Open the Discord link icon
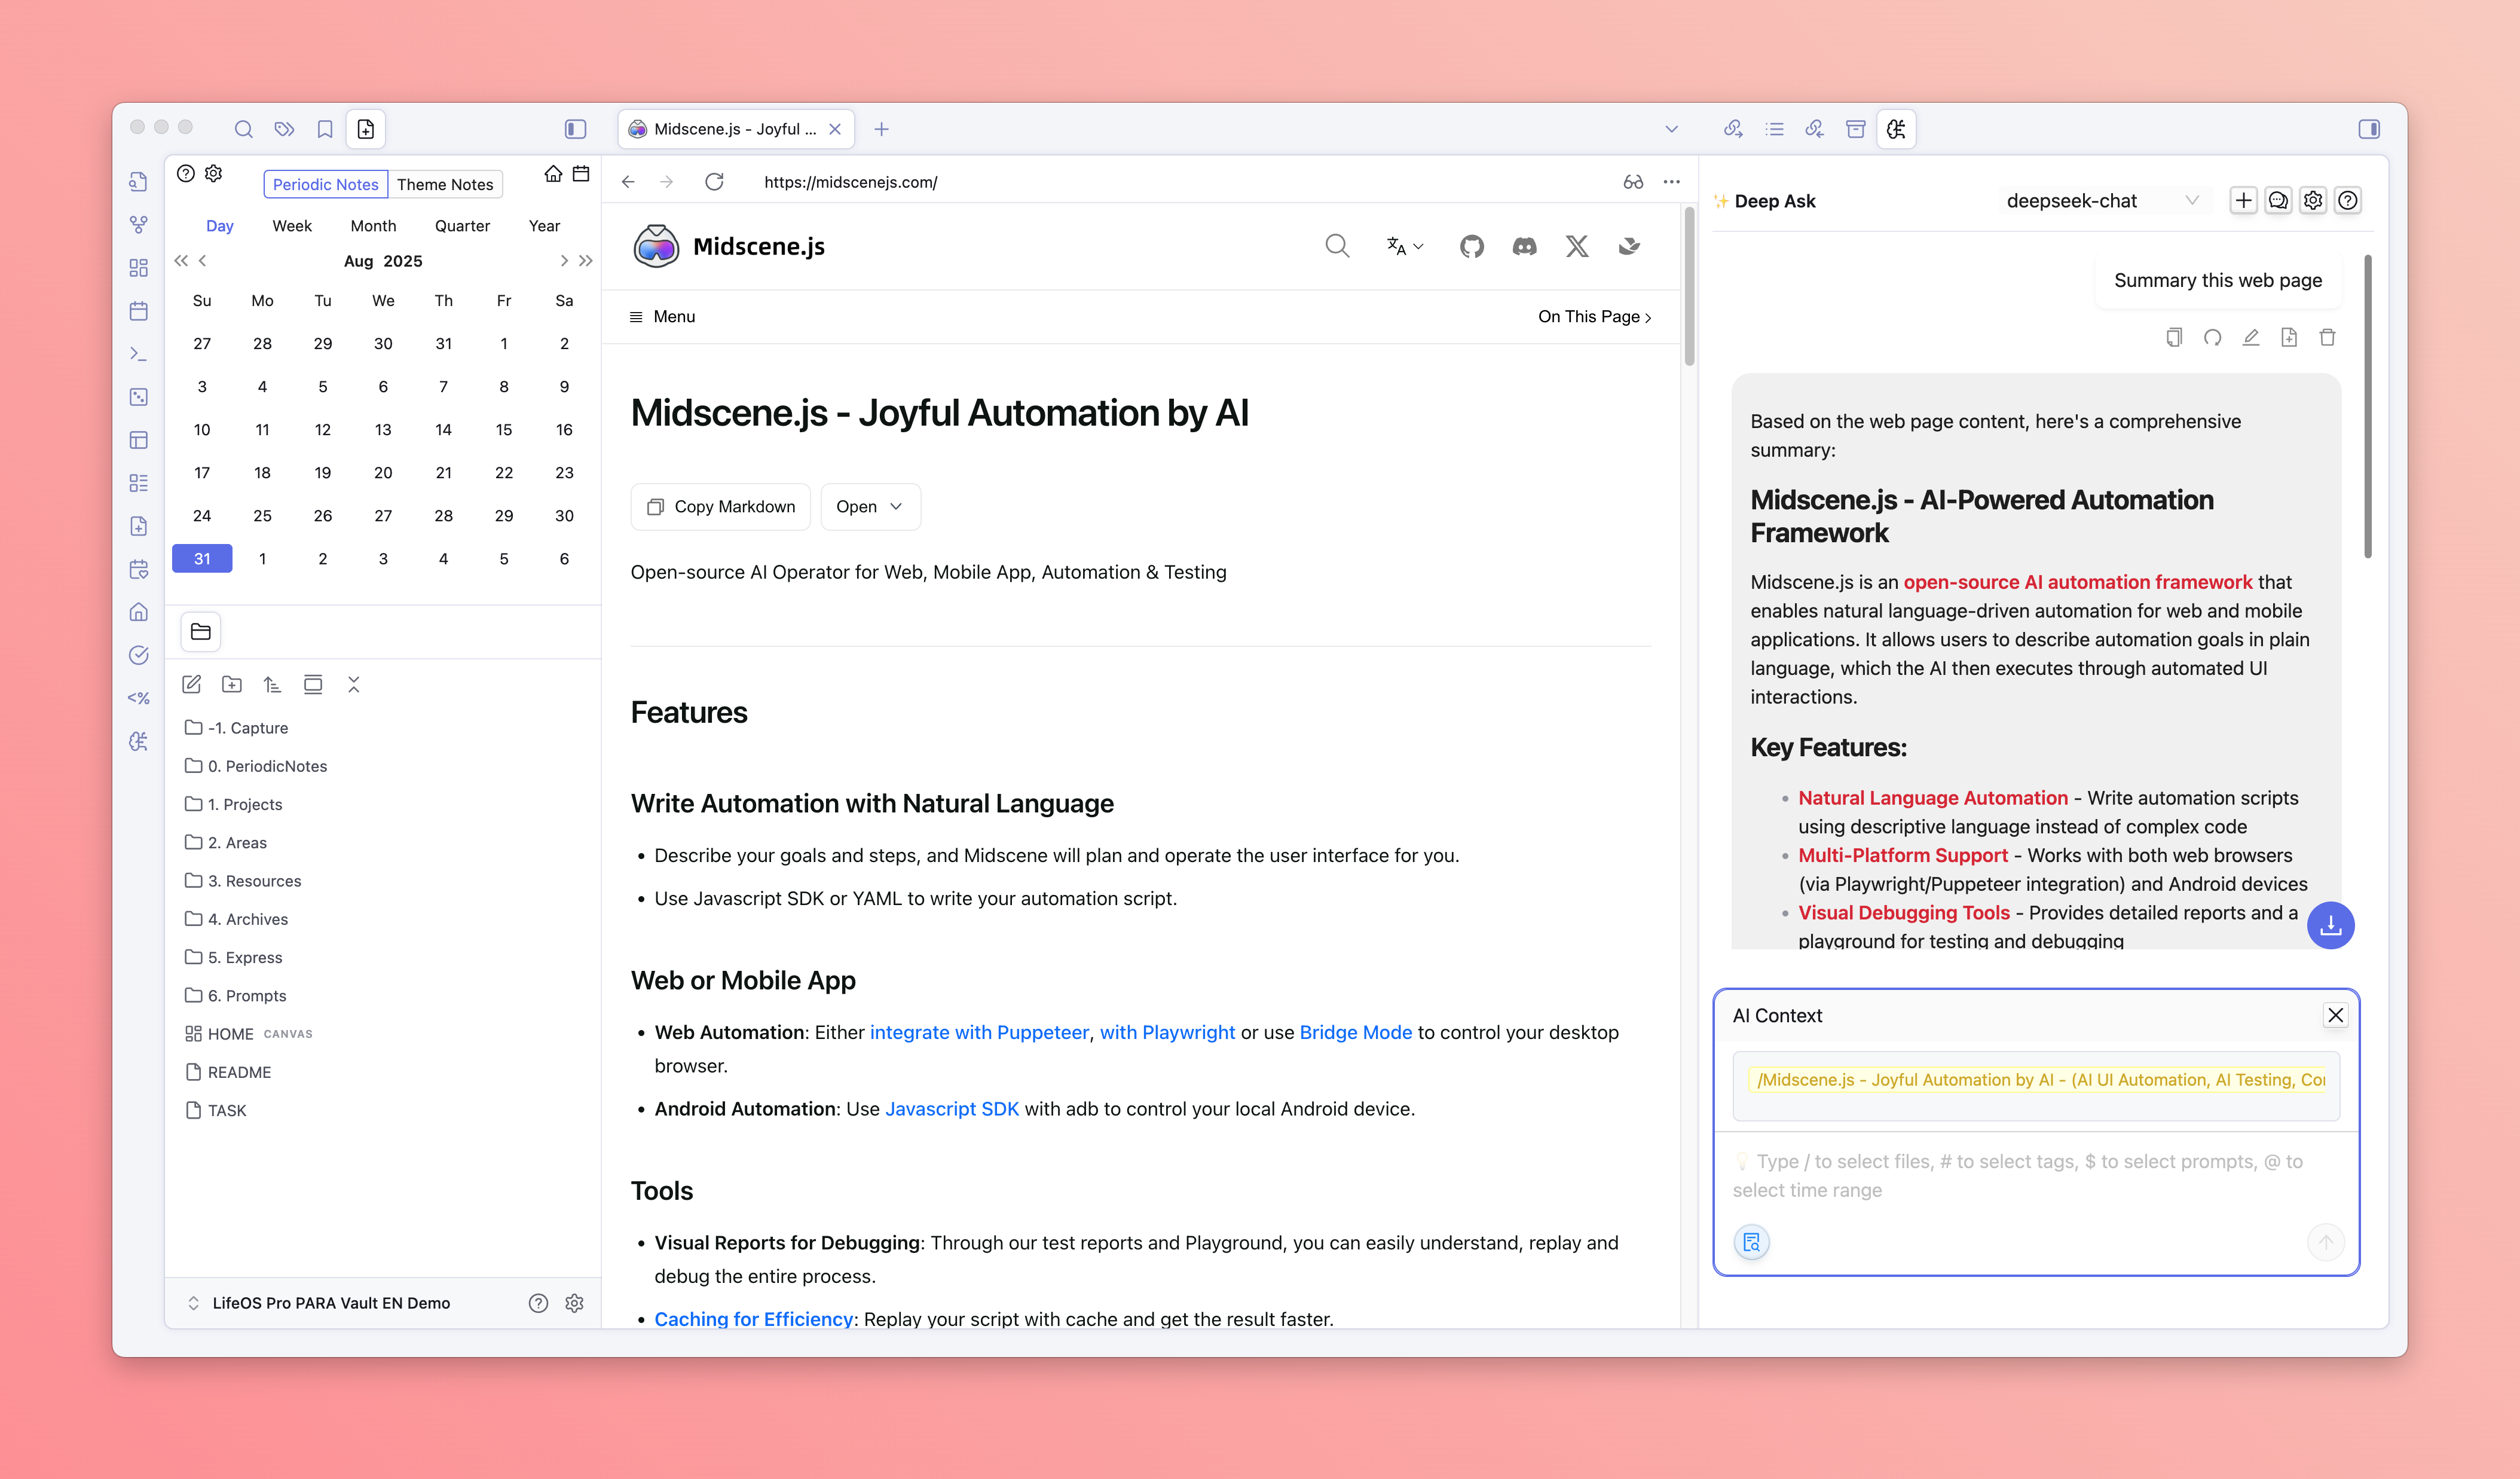 (1524, 246)
